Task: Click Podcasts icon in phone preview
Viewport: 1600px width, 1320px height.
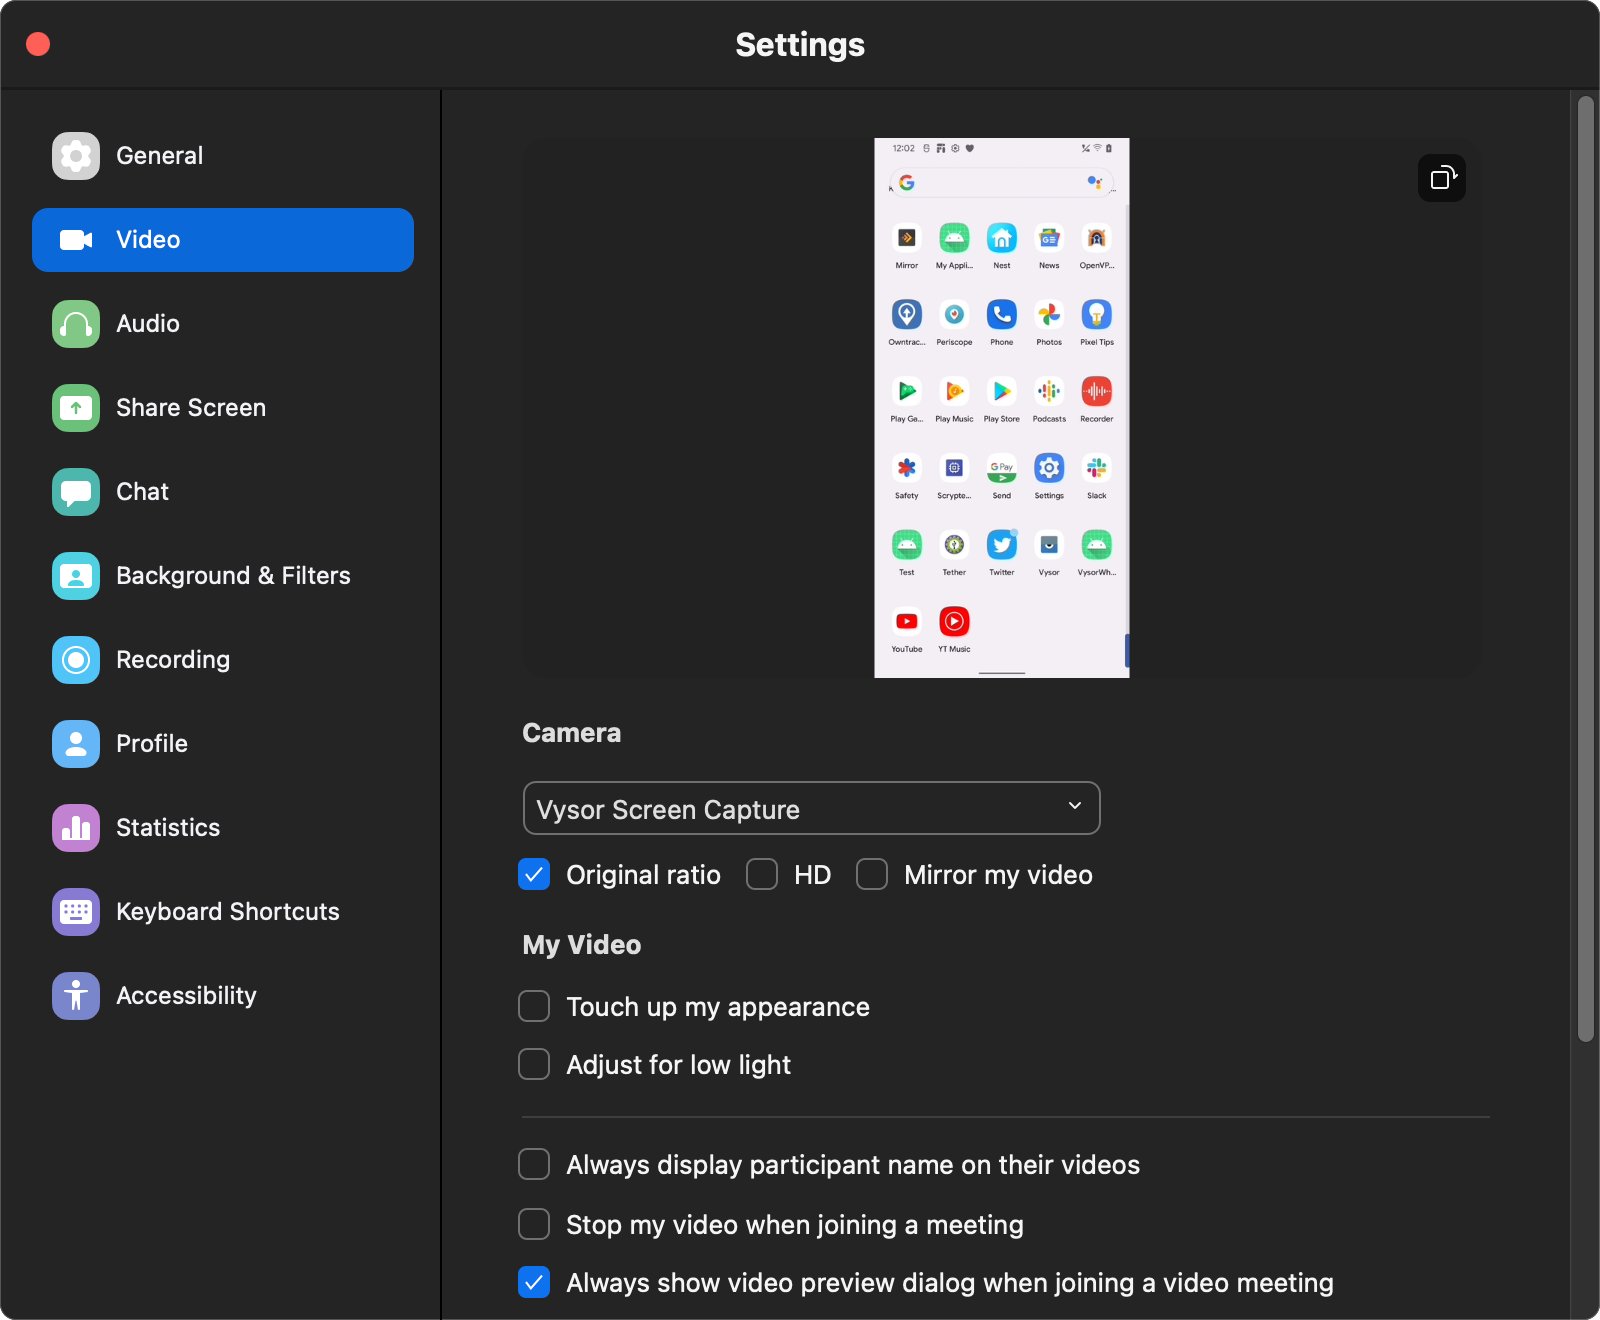Action: click(1049, 391)
